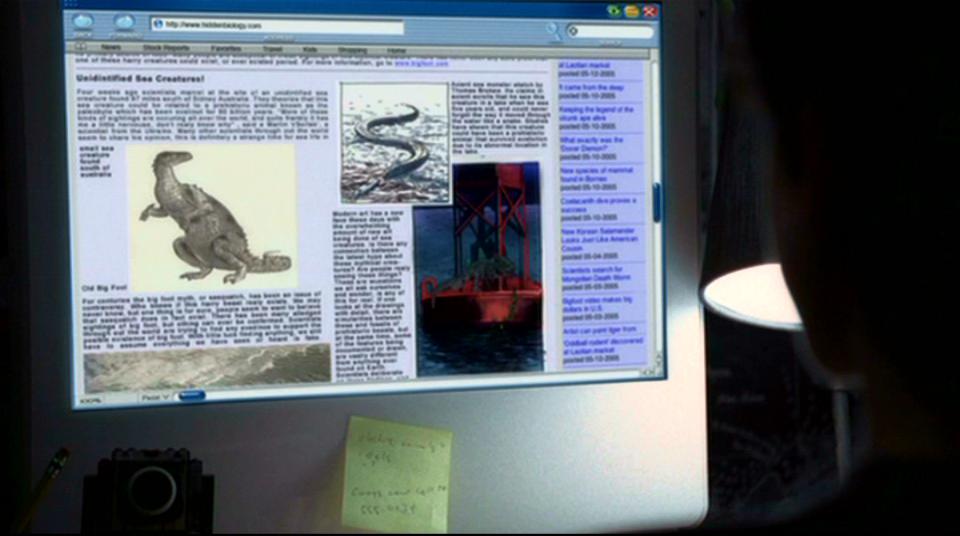This screenshot has width=960, height=536.
Task: Click the vertical scrollbar thumb
Action: coord(657,200)
